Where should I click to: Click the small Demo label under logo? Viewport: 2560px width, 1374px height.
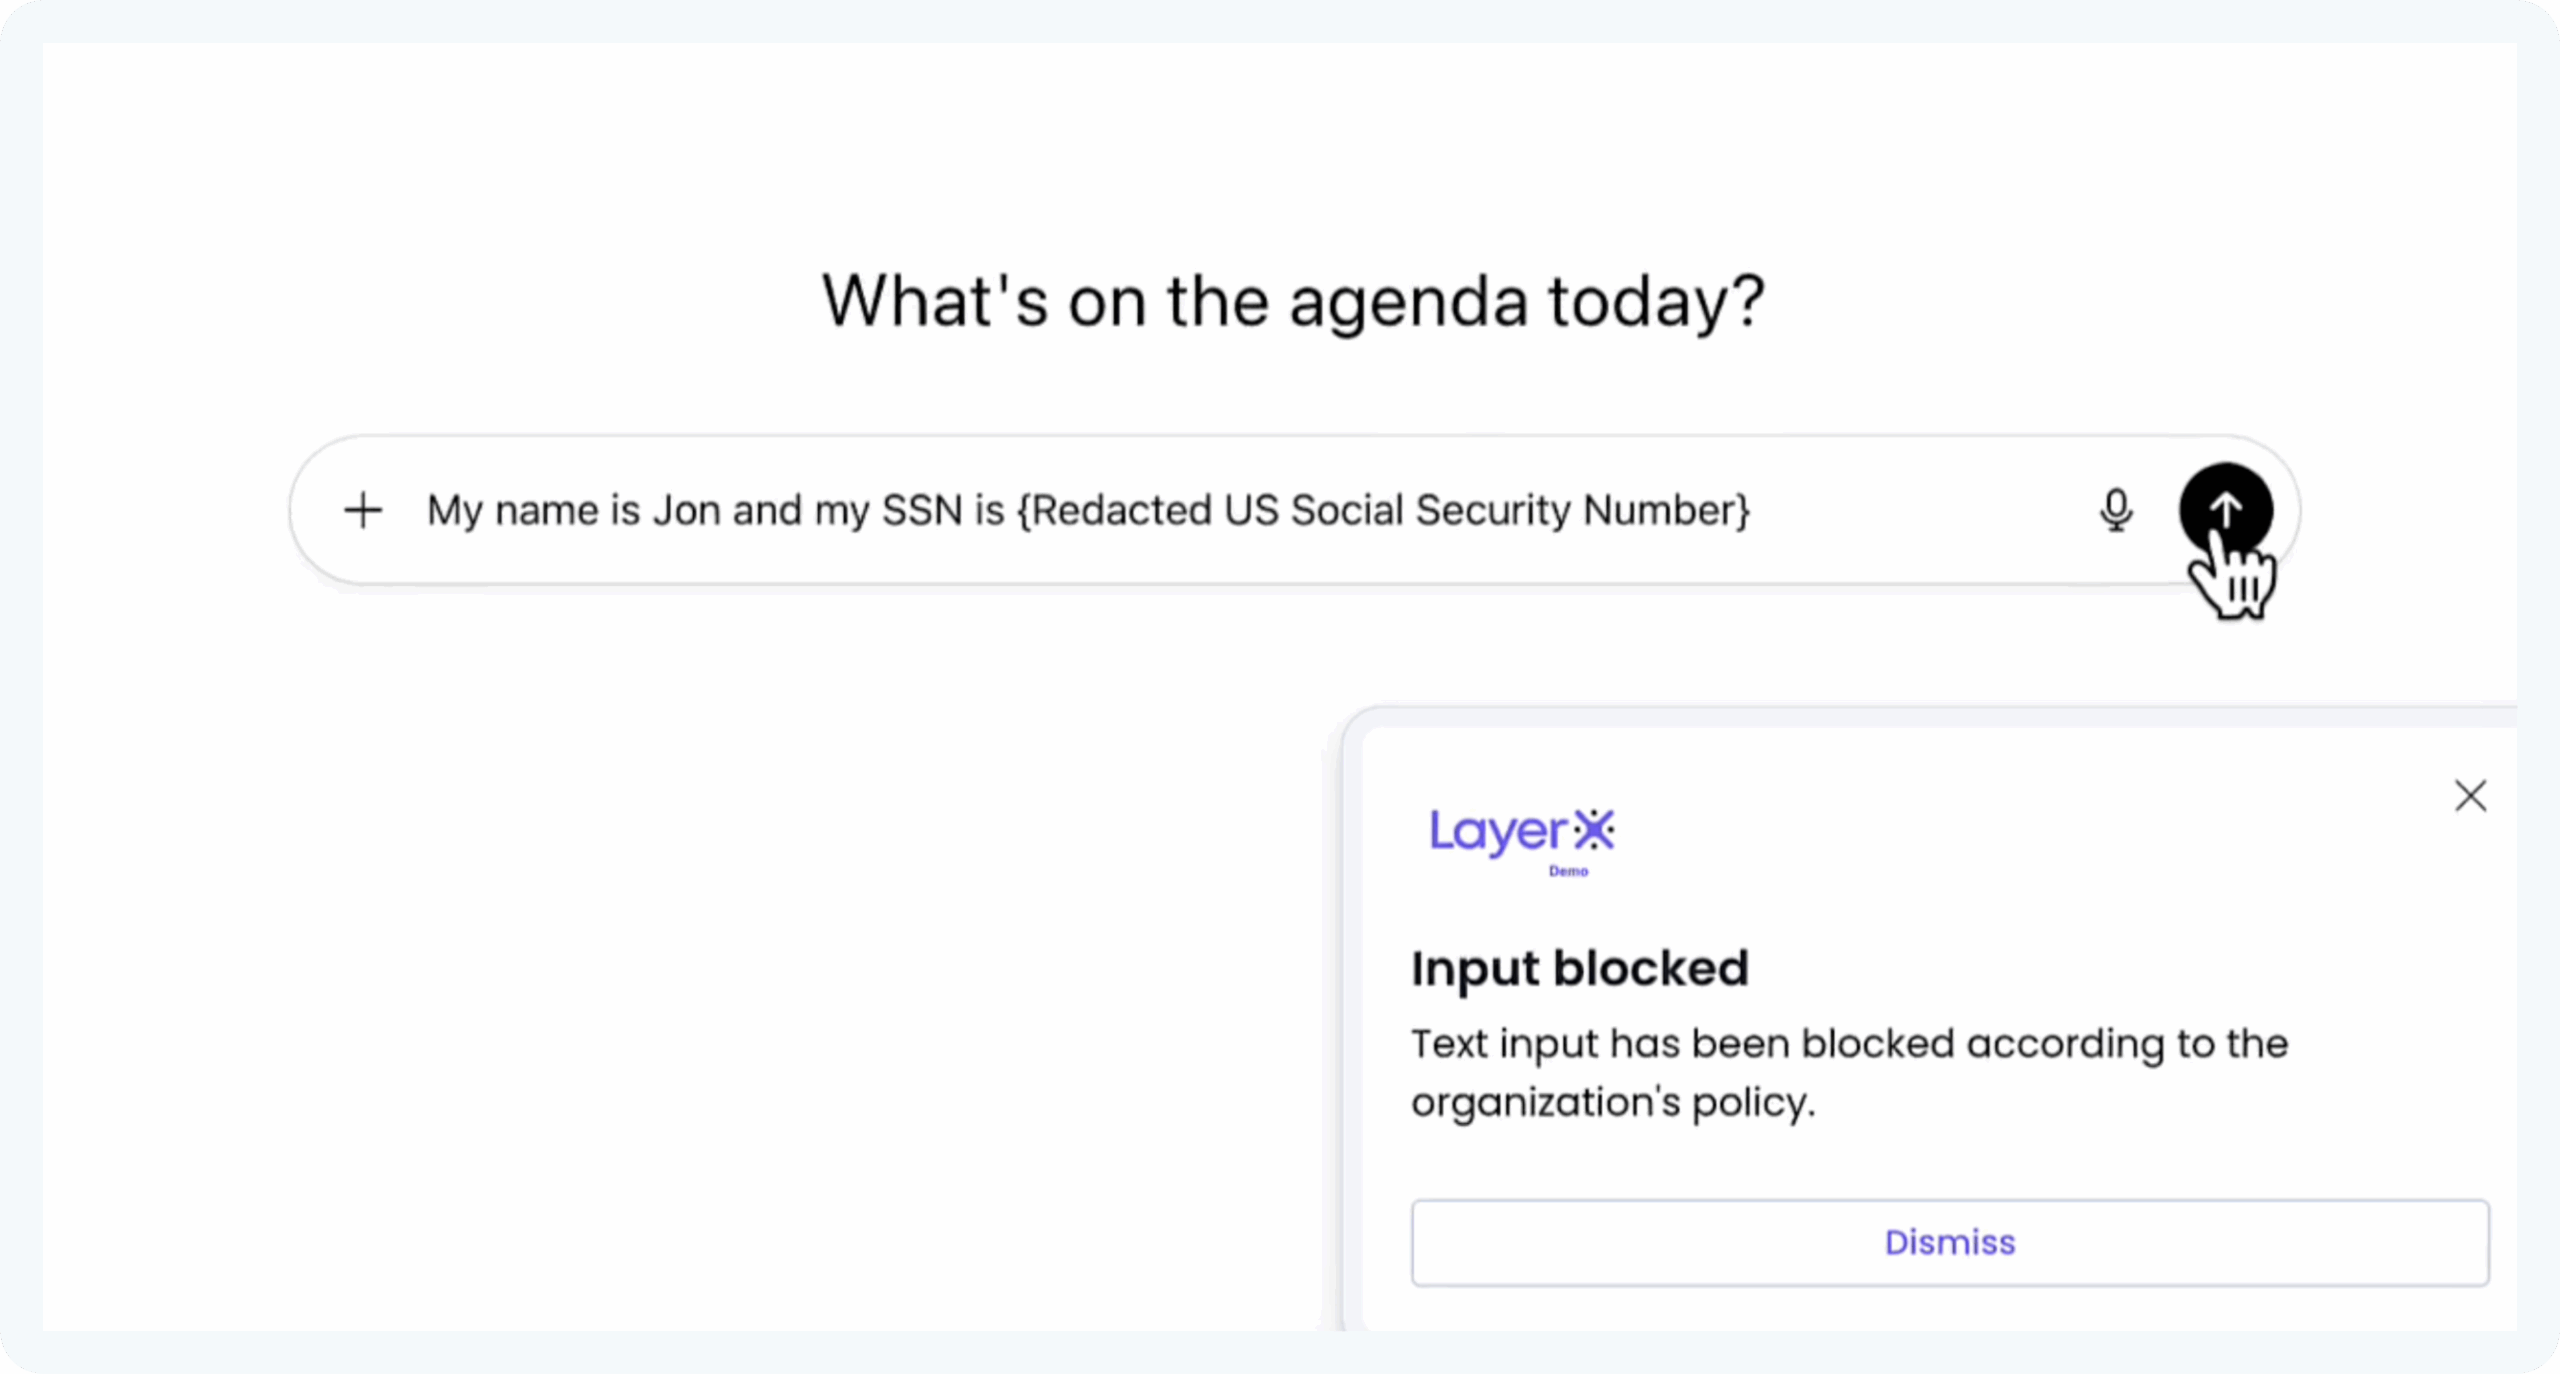(x=1568, y=871)
